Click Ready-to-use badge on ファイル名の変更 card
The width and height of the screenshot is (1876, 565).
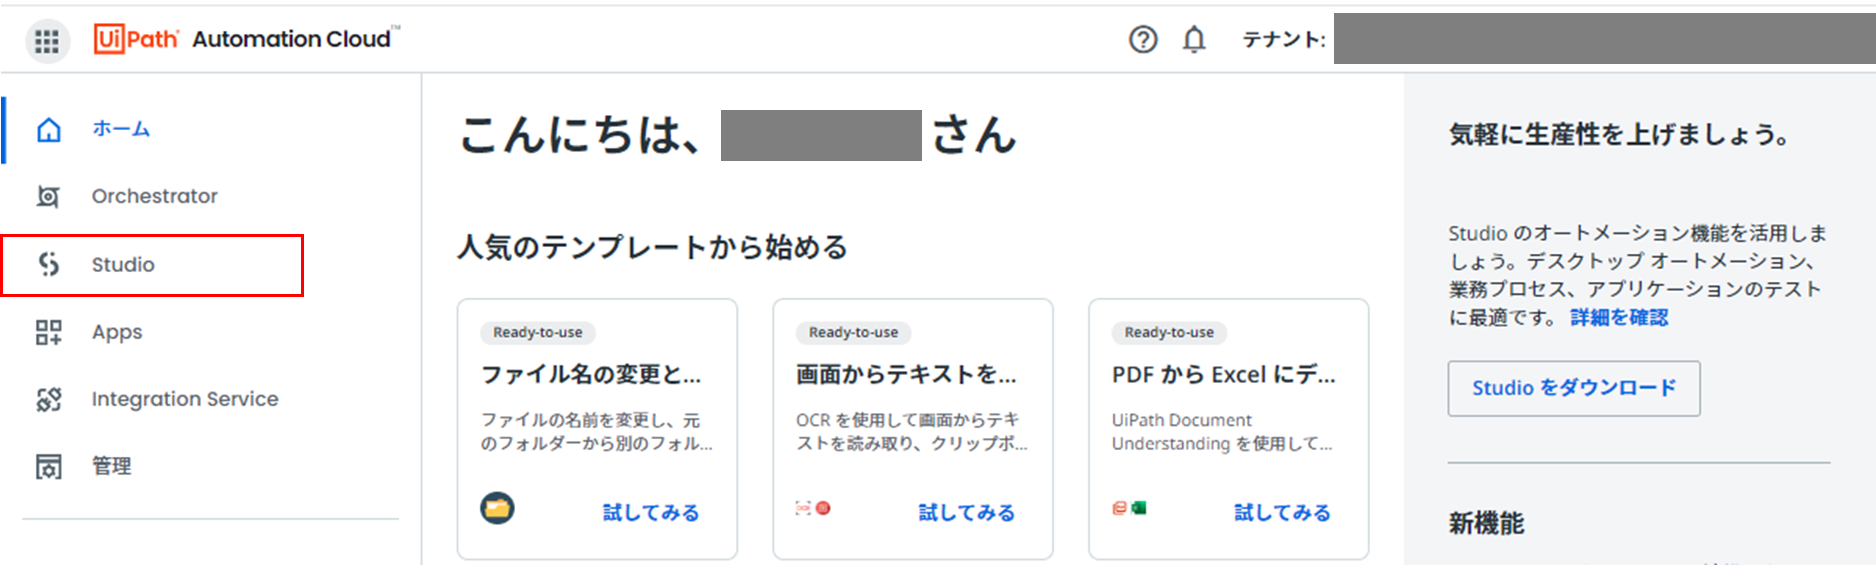tap(538, 333)
